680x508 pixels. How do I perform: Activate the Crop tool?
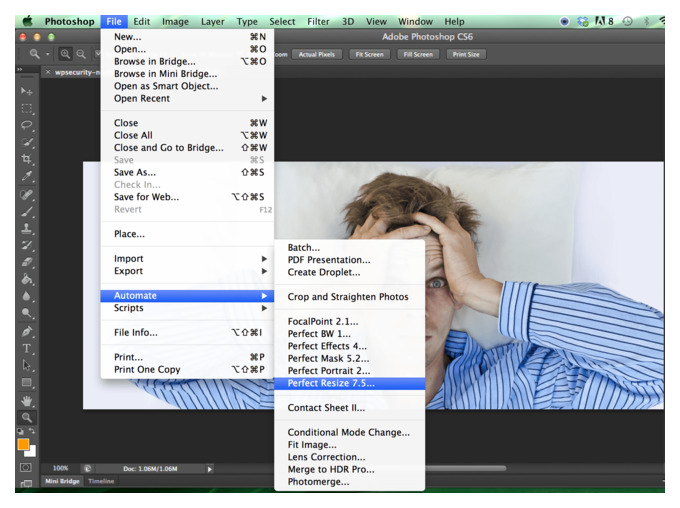26,159
